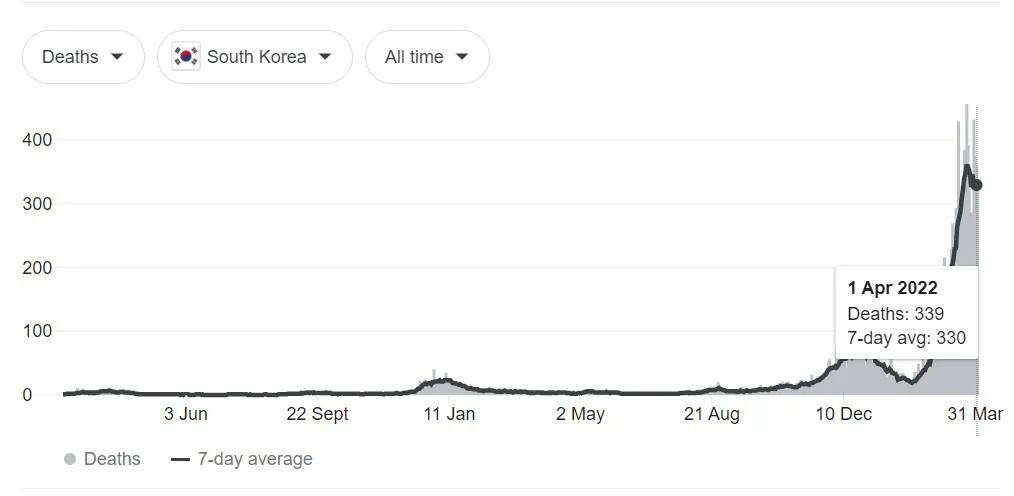Image resolution: width=1014 pixels, height=496 pixels.
Task: Click the 31 Mar x-axis label
Action: click(x=975, y=414)
